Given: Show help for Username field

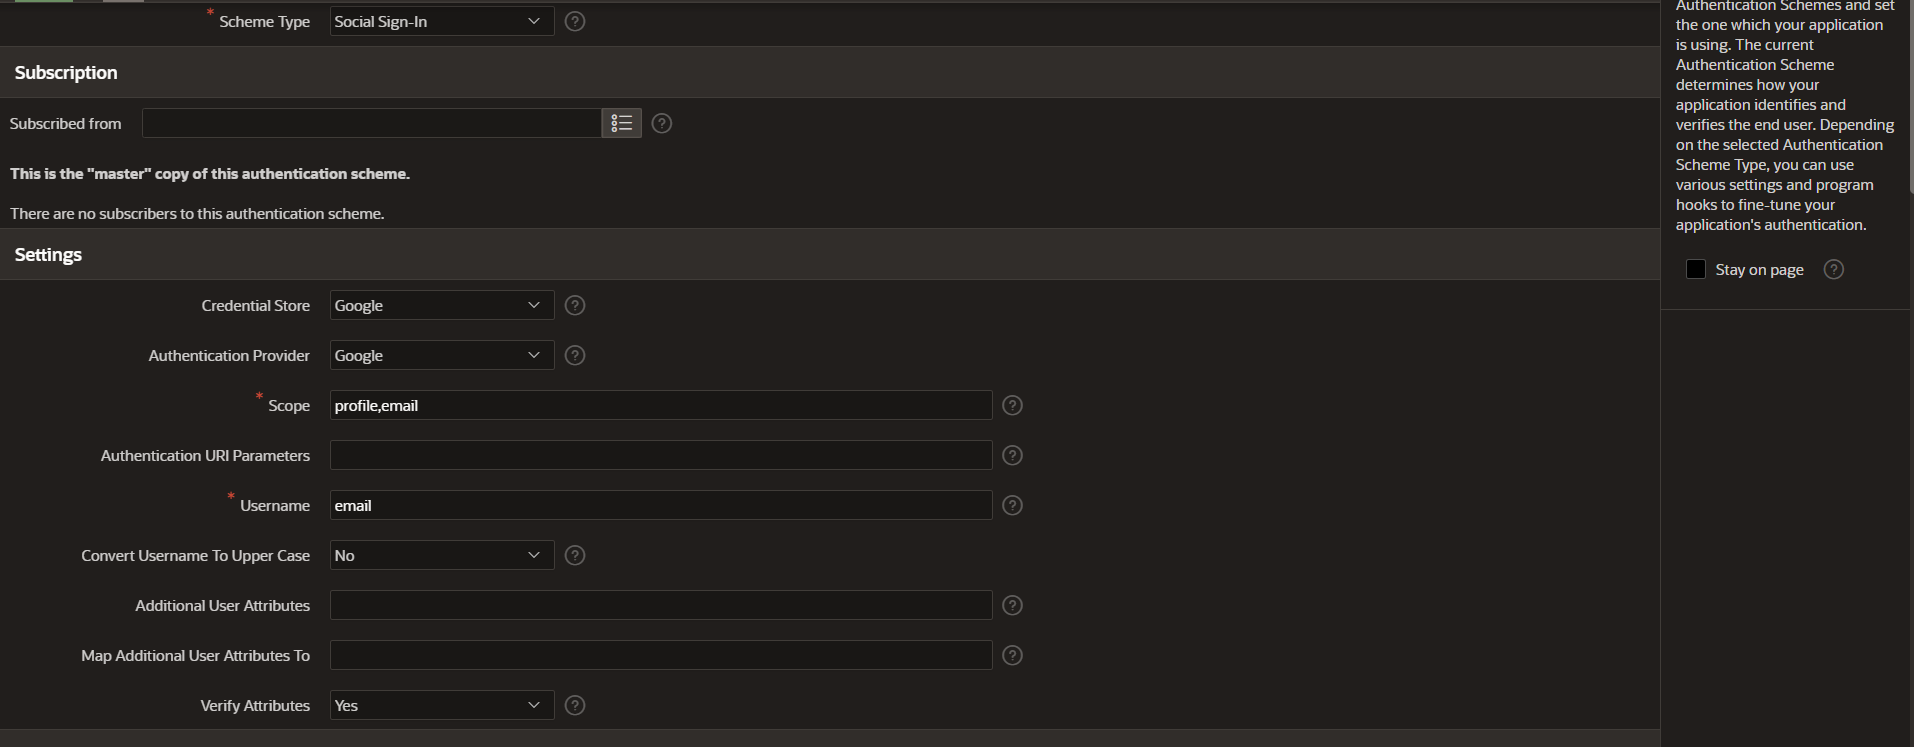Looking at the screenshot, I should point(1012,505).
